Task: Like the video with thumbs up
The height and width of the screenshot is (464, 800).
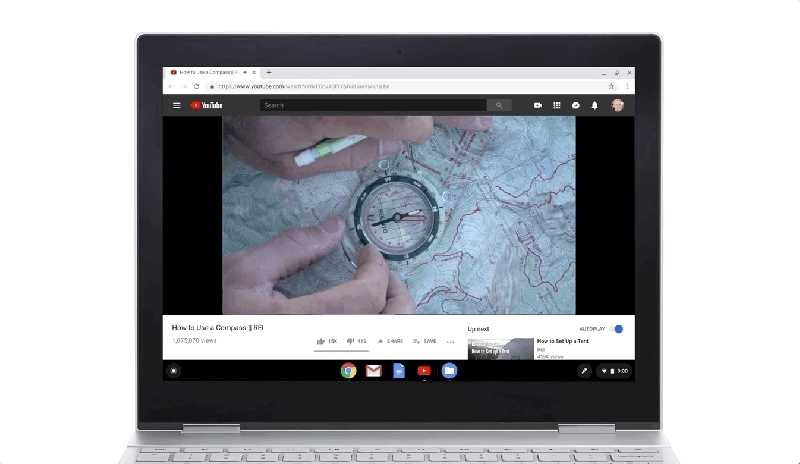Action: click(x=327, y=341)
